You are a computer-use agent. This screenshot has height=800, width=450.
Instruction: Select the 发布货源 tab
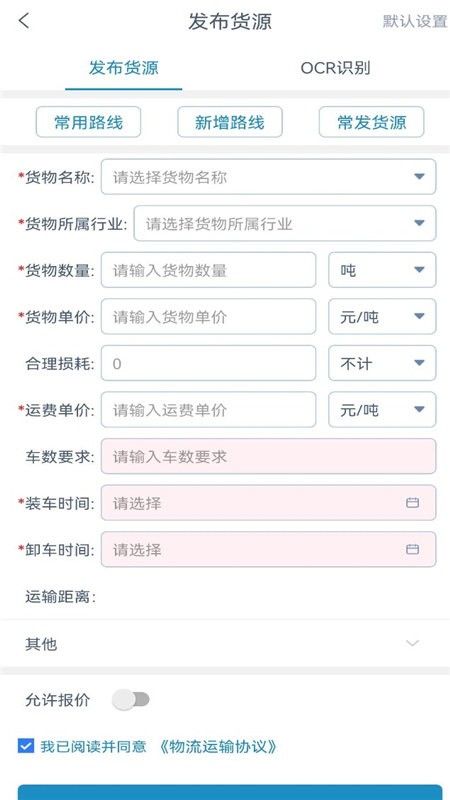[123, 68]
